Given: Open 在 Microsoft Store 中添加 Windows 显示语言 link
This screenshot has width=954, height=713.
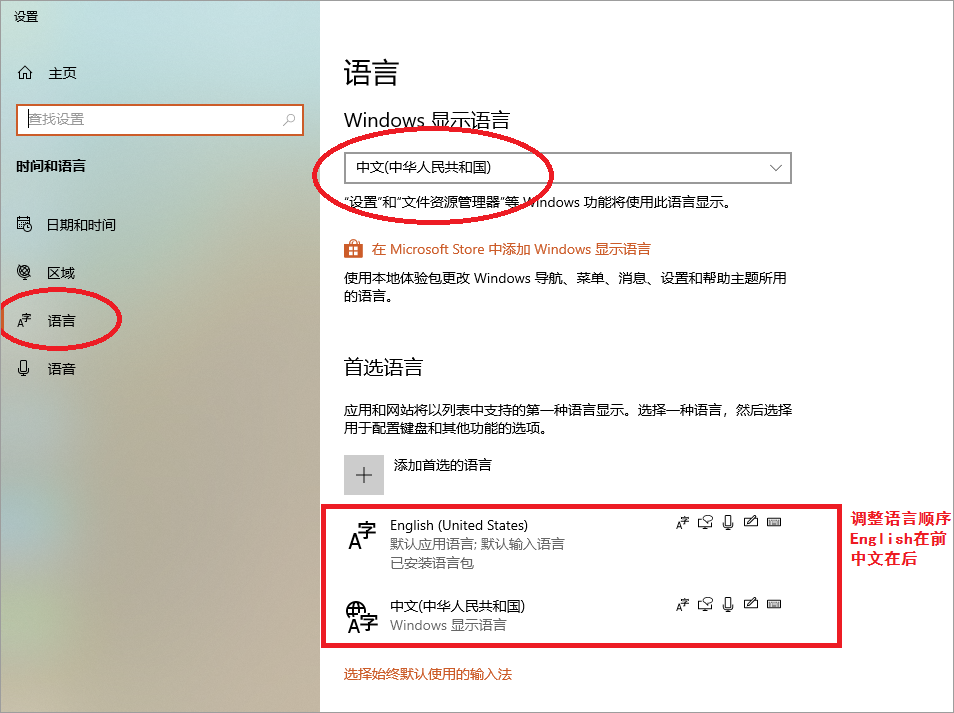Looking at the screenshot, I should click(x=510, y=249).
